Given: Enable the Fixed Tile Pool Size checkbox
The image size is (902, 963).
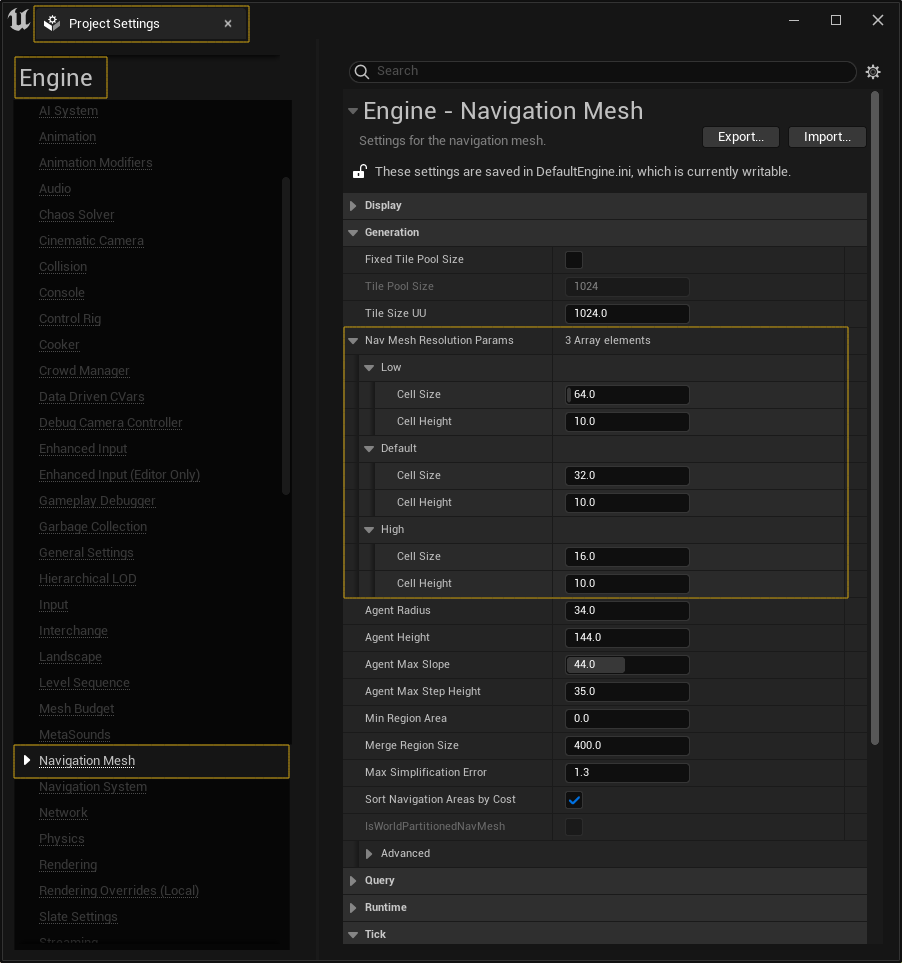Looking at the screenshot, I should click(x=573, y=259).
